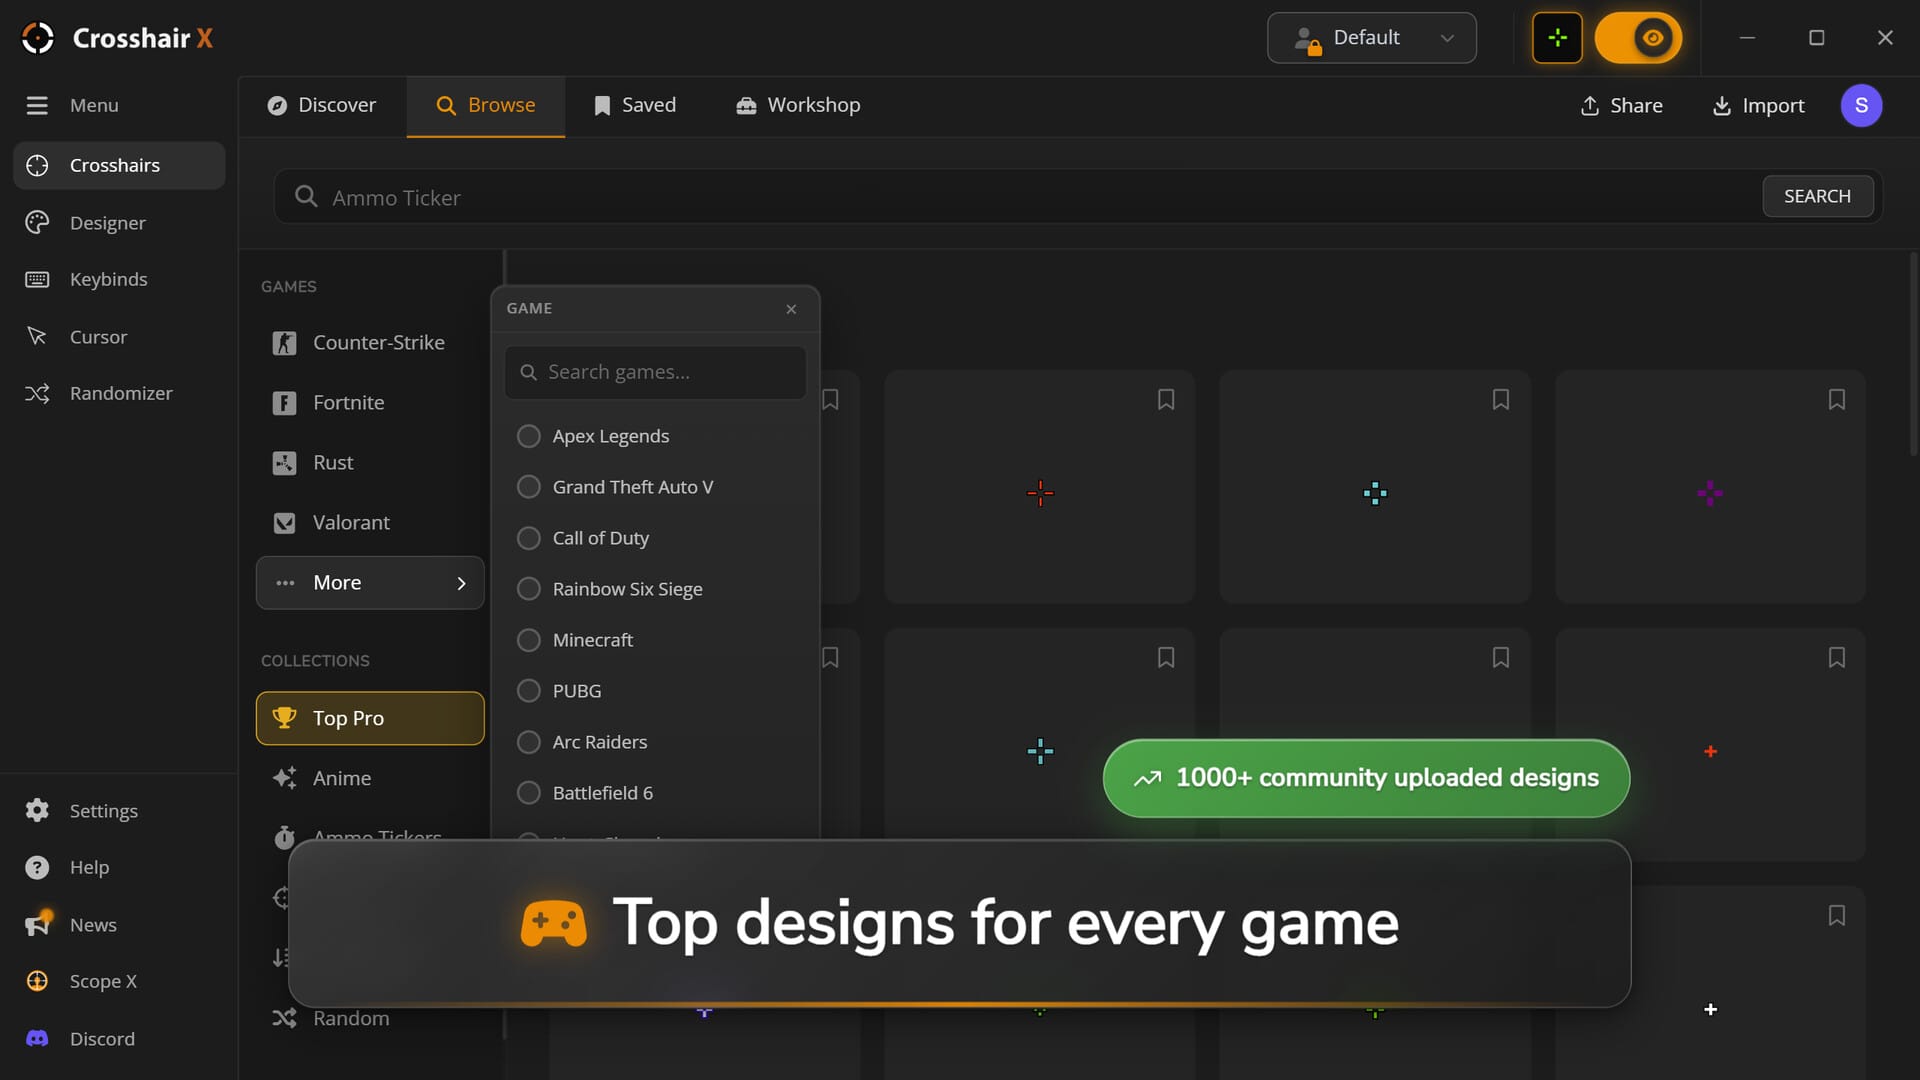Screen dimensions: 1920x1080
Task: Switch to the Discover tab
Action: [322, 105]
